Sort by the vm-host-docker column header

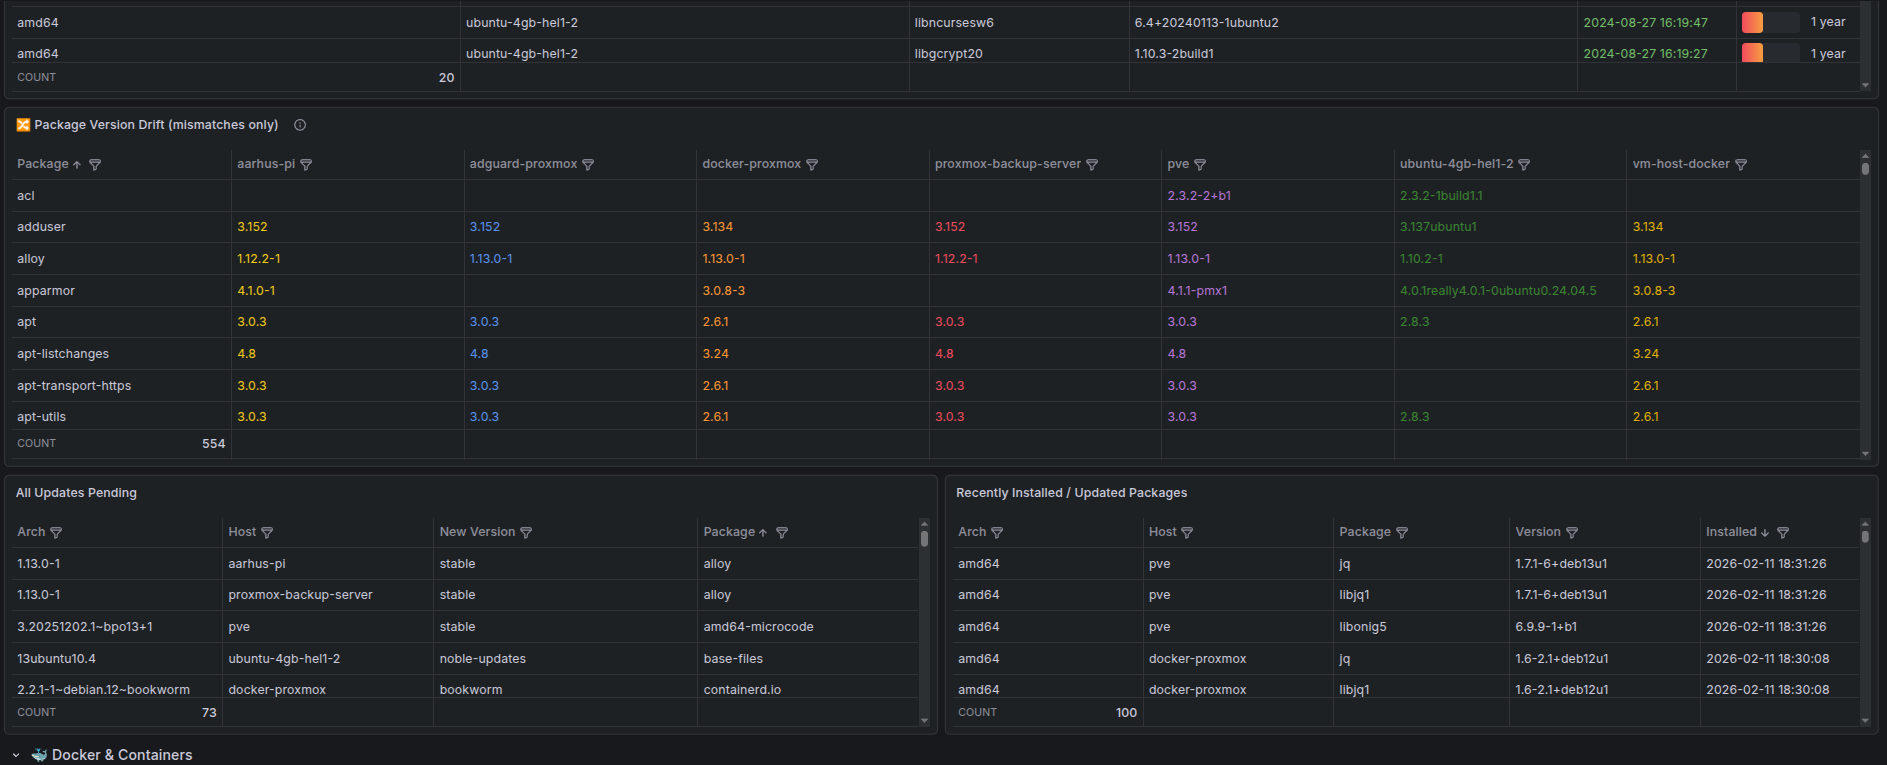click(1681, 164)
